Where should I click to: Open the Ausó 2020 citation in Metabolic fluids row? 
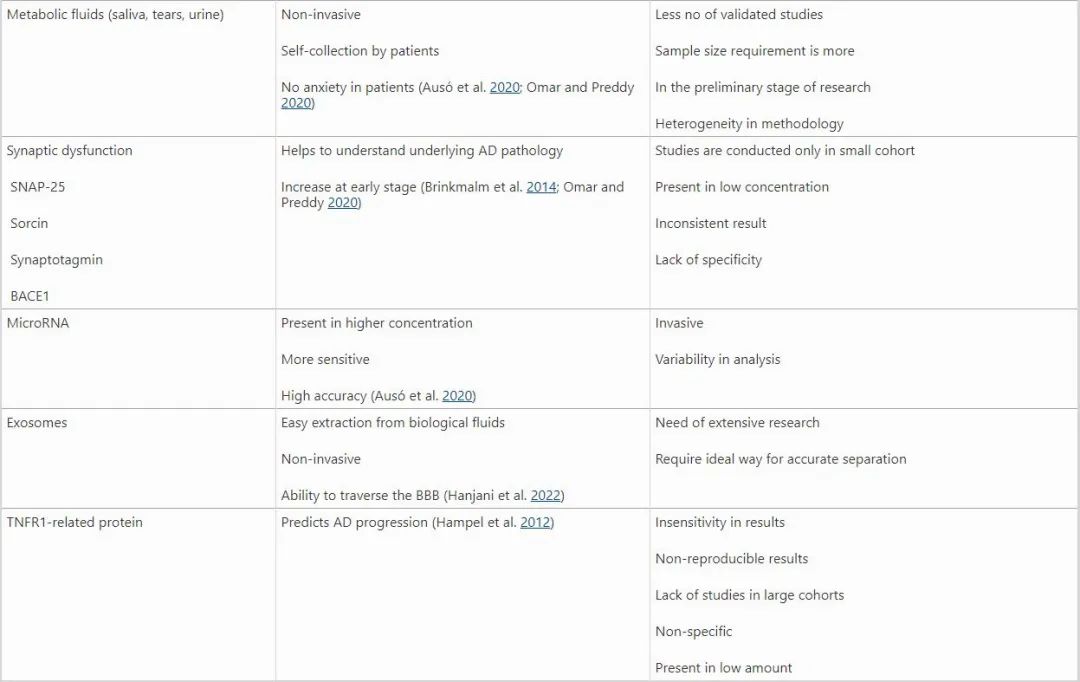[x=504, y=88]
